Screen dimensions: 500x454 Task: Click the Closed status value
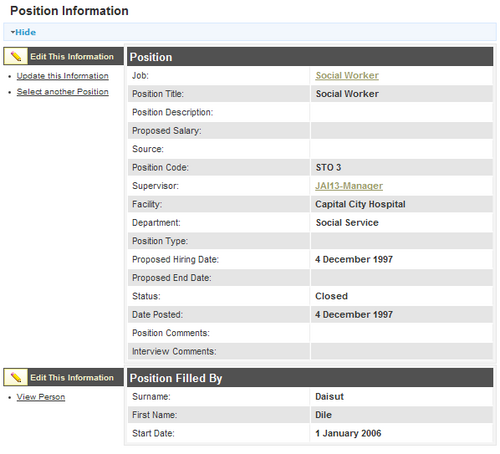pos(331,296)
